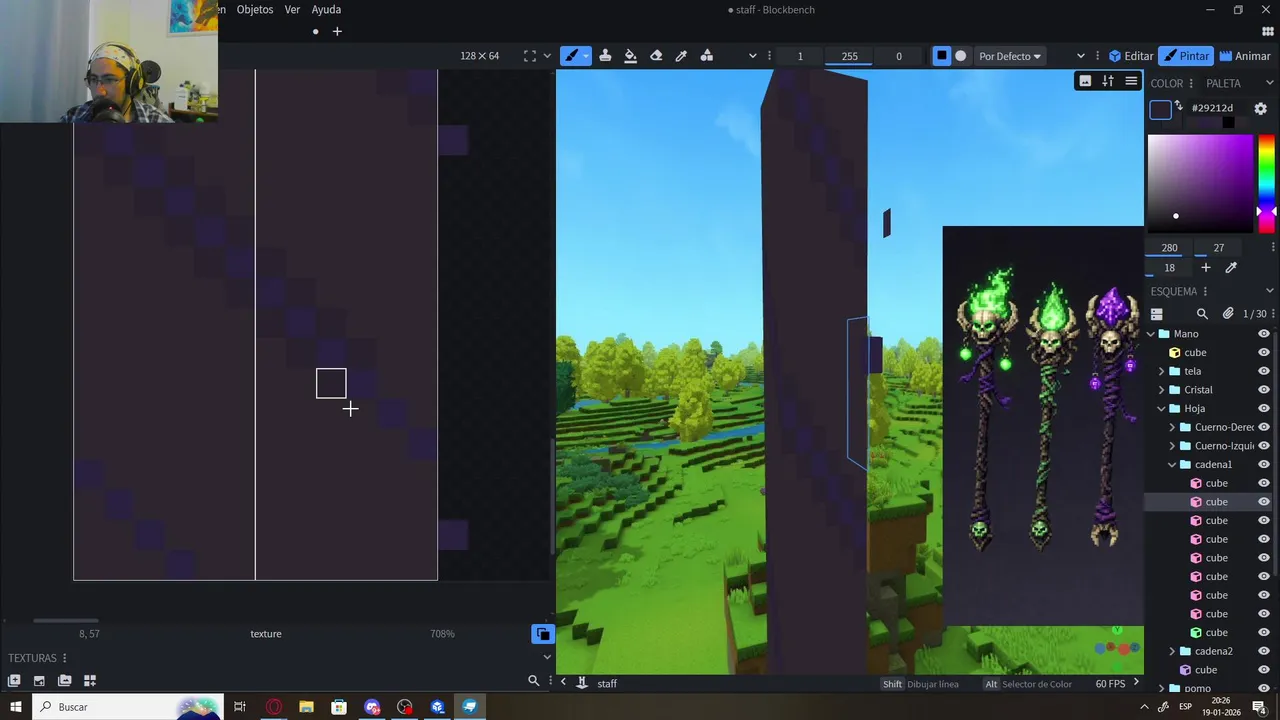Toggle the viewport background image icon

click(1085, 81)
